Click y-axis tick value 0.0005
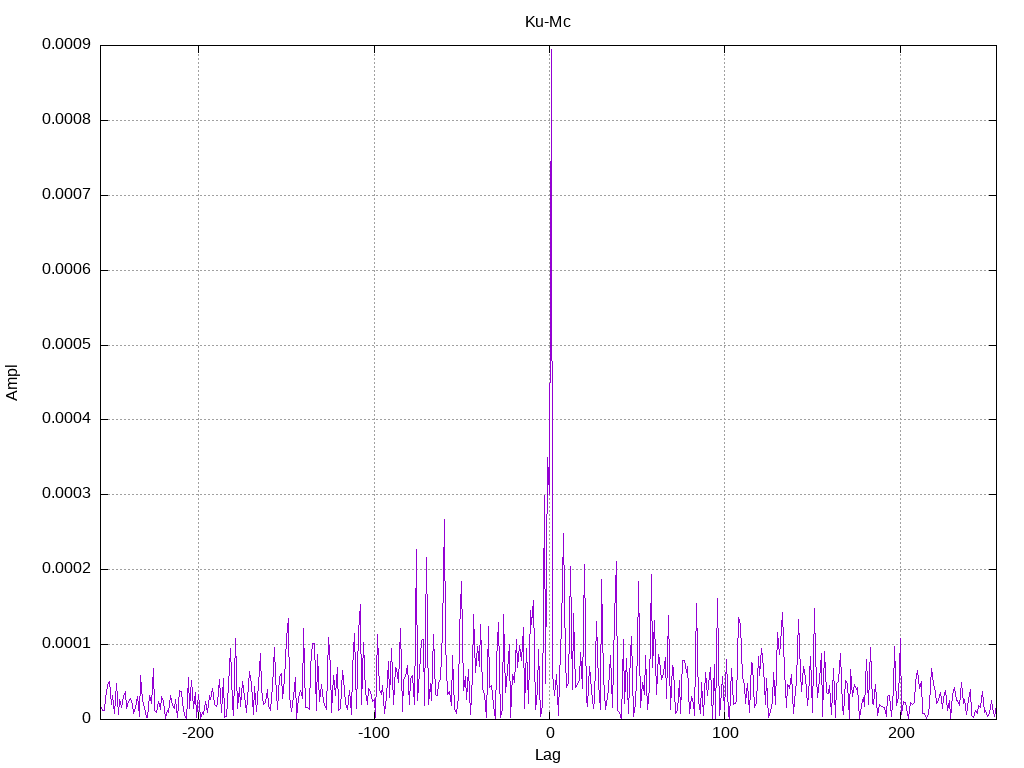Viewport: 1024px width, 768px height. pyautogui.click(x=67, y=344)
